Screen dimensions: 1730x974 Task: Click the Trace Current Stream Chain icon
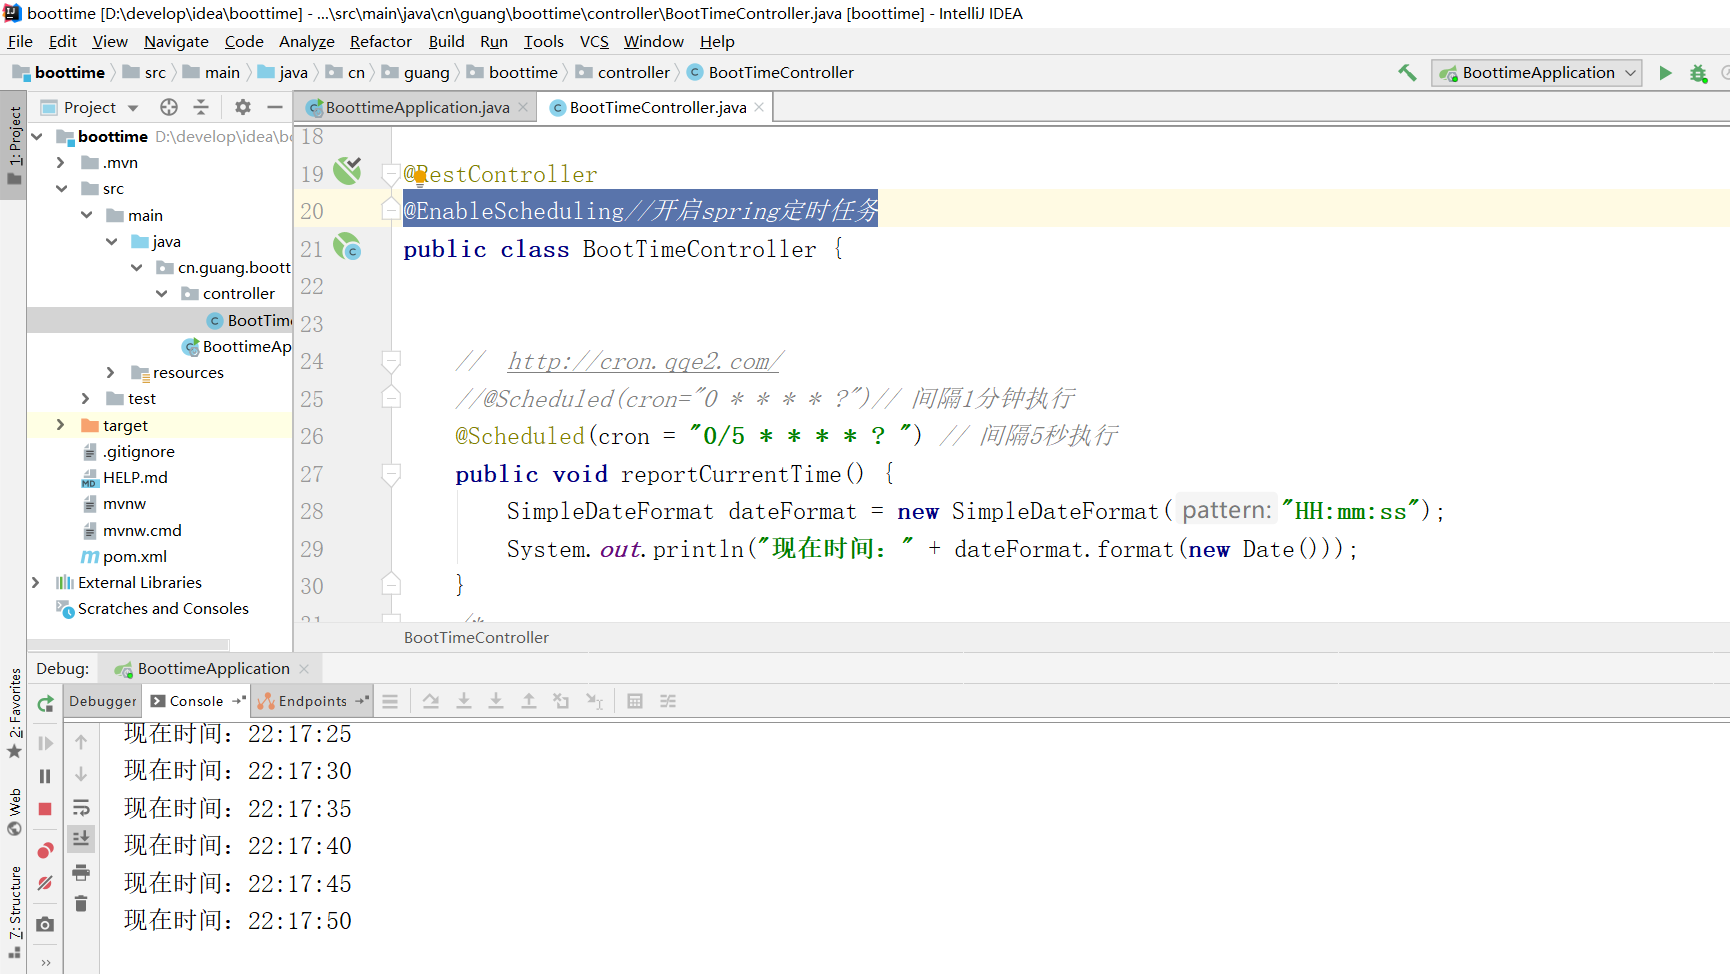tap(668, 701)
